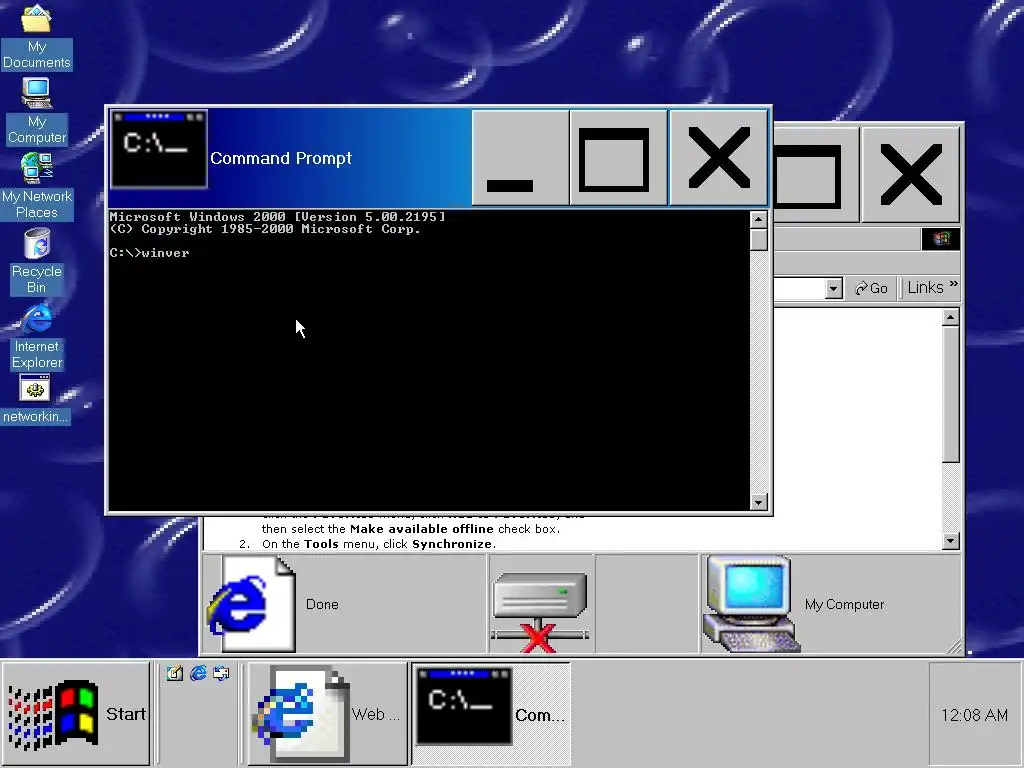
Task: Click the Command Prompt scrollbar thumb
Action: [x=758, y=240]
